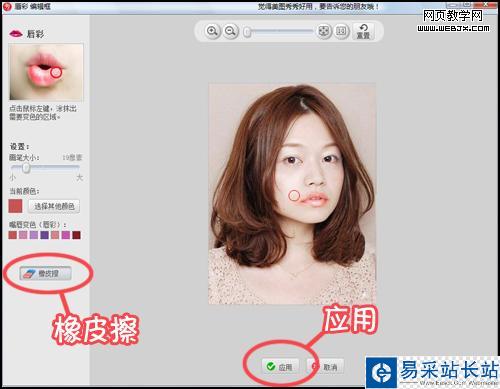
Task: Click the 画笔大小 brush size slider handle
Action: pyautogui.click(x=26, y=168)
